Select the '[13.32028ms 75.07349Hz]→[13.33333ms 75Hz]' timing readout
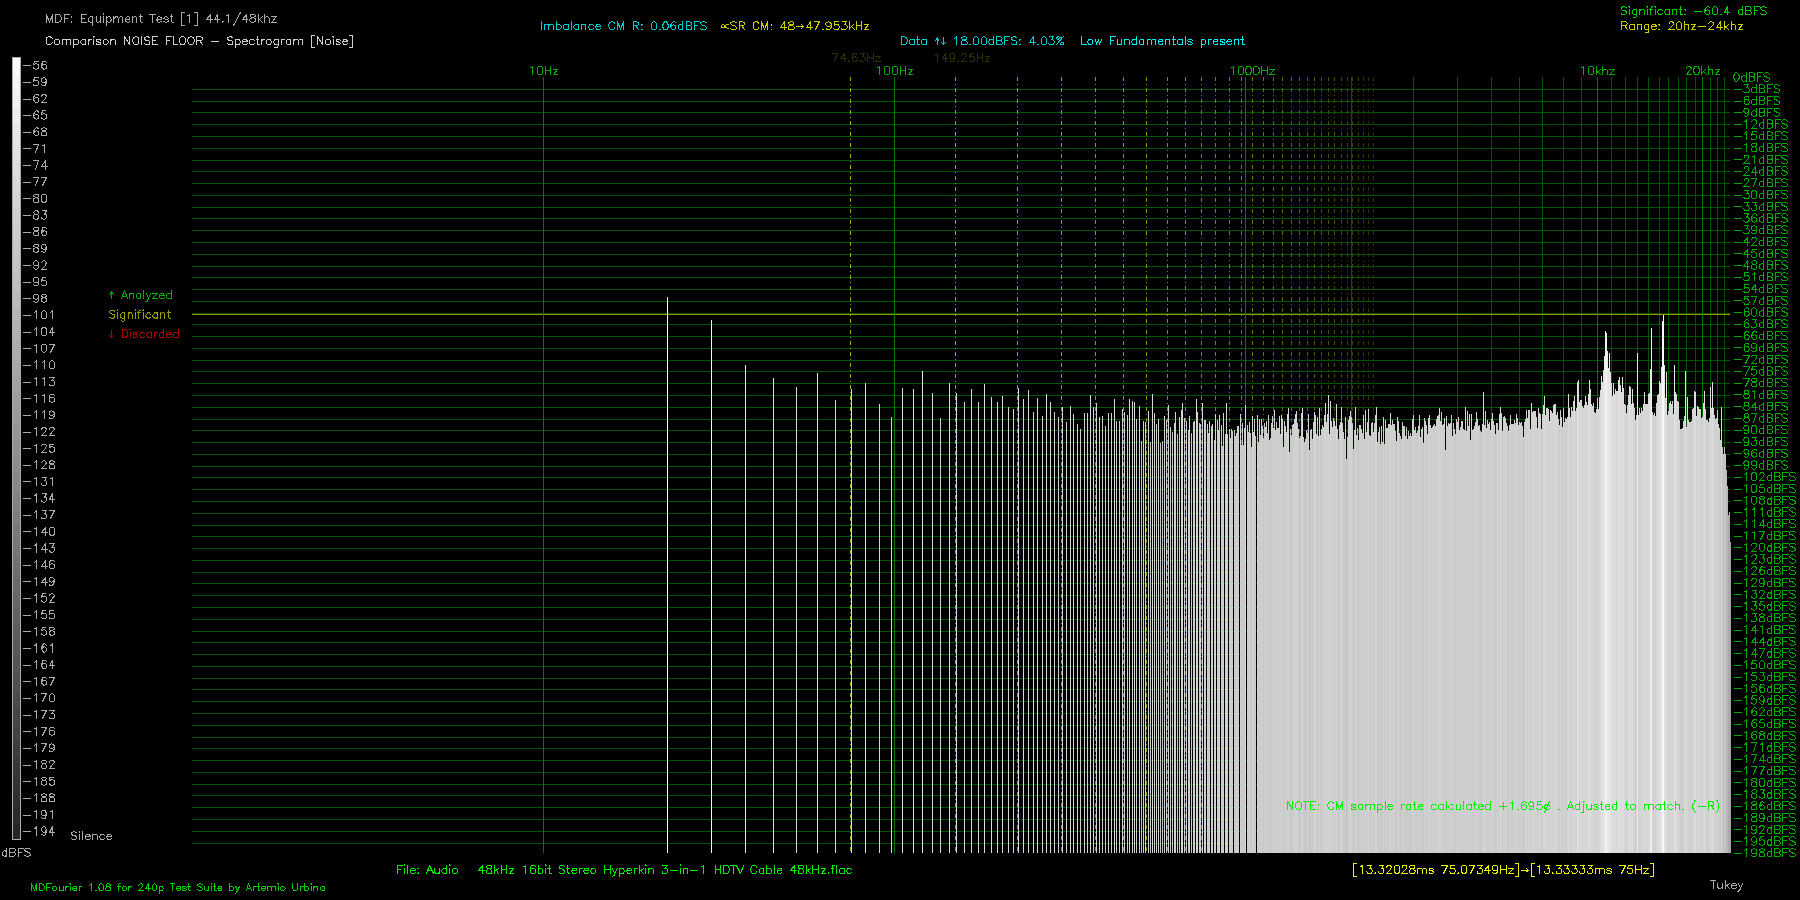The image size is (1800, 900). coord(1503,870)
